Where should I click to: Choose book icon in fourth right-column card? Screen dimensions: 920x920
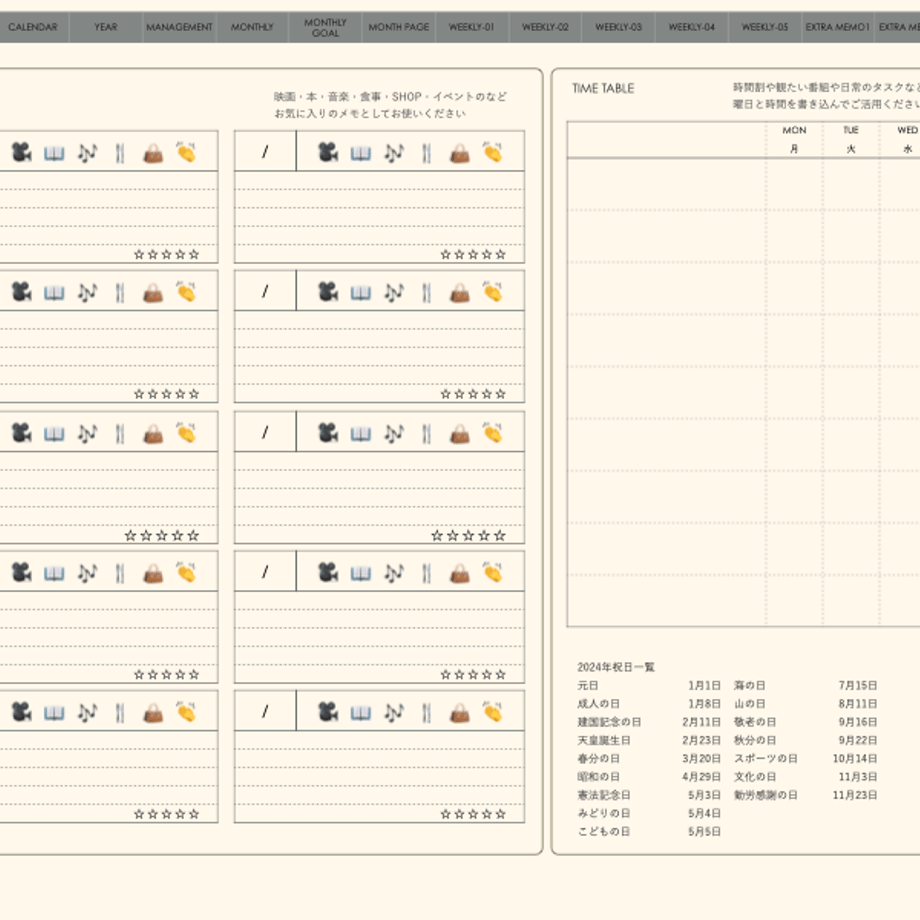tap(361, 573)
